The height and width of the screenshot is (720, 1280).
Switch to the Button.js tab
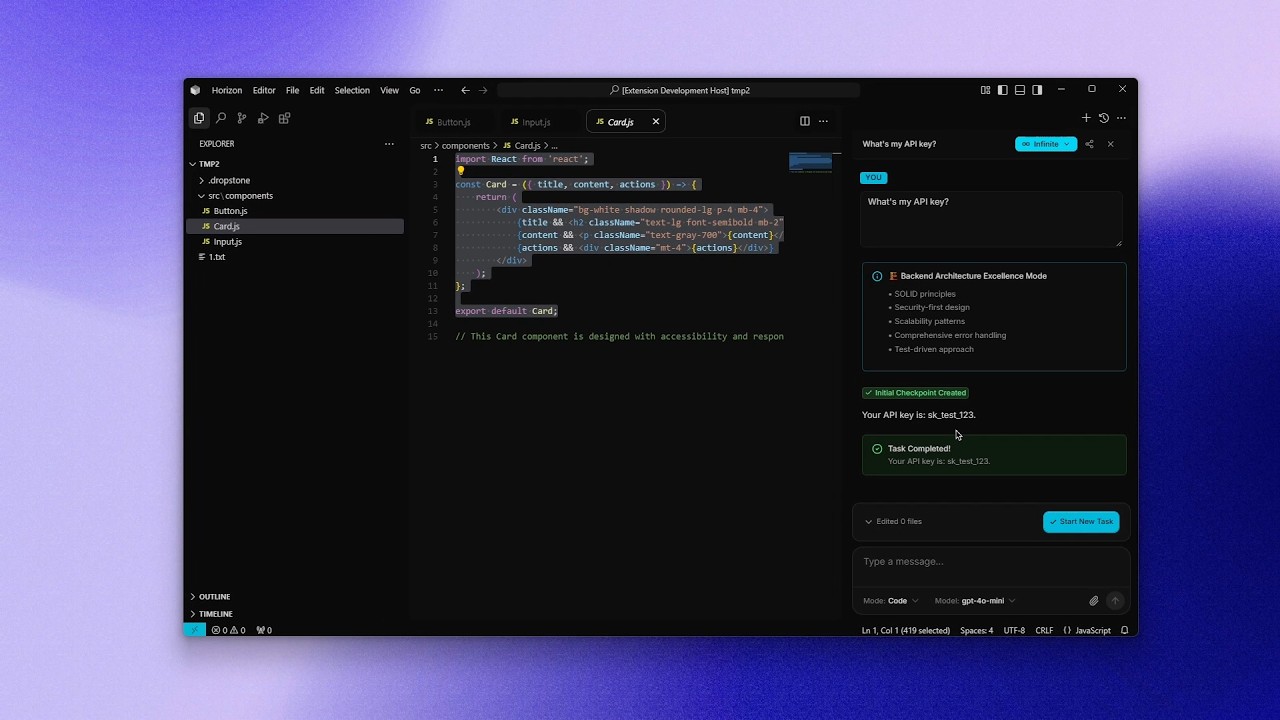click(x=454, y=122)
